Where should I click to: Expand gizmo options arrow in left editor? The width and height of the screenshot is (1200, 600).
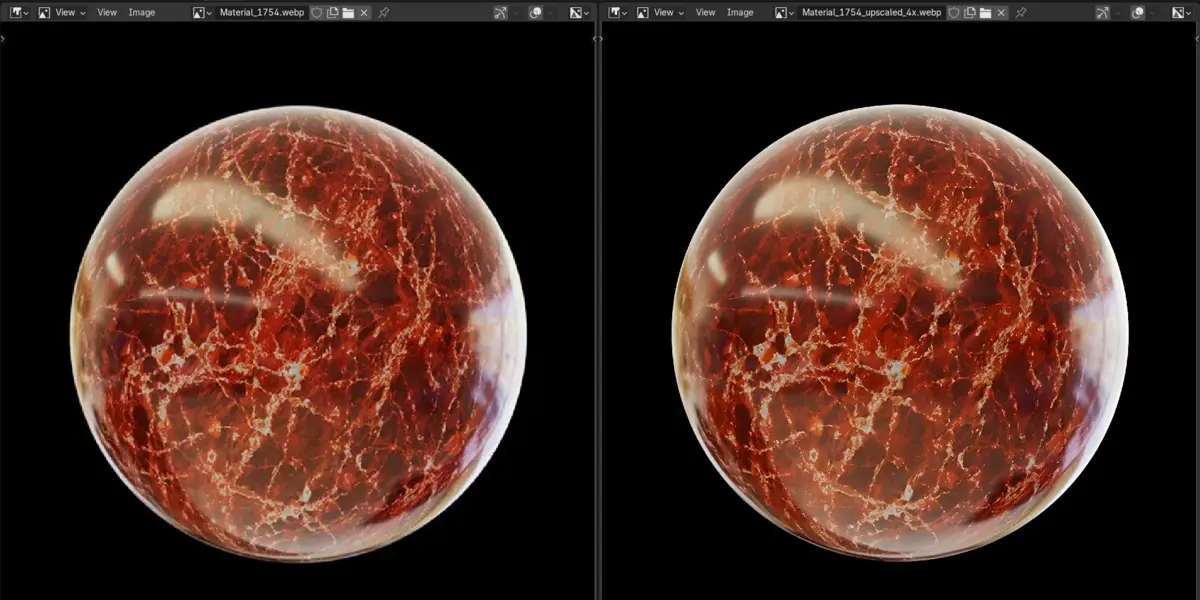pyautogui.click(x=515, y=12)
